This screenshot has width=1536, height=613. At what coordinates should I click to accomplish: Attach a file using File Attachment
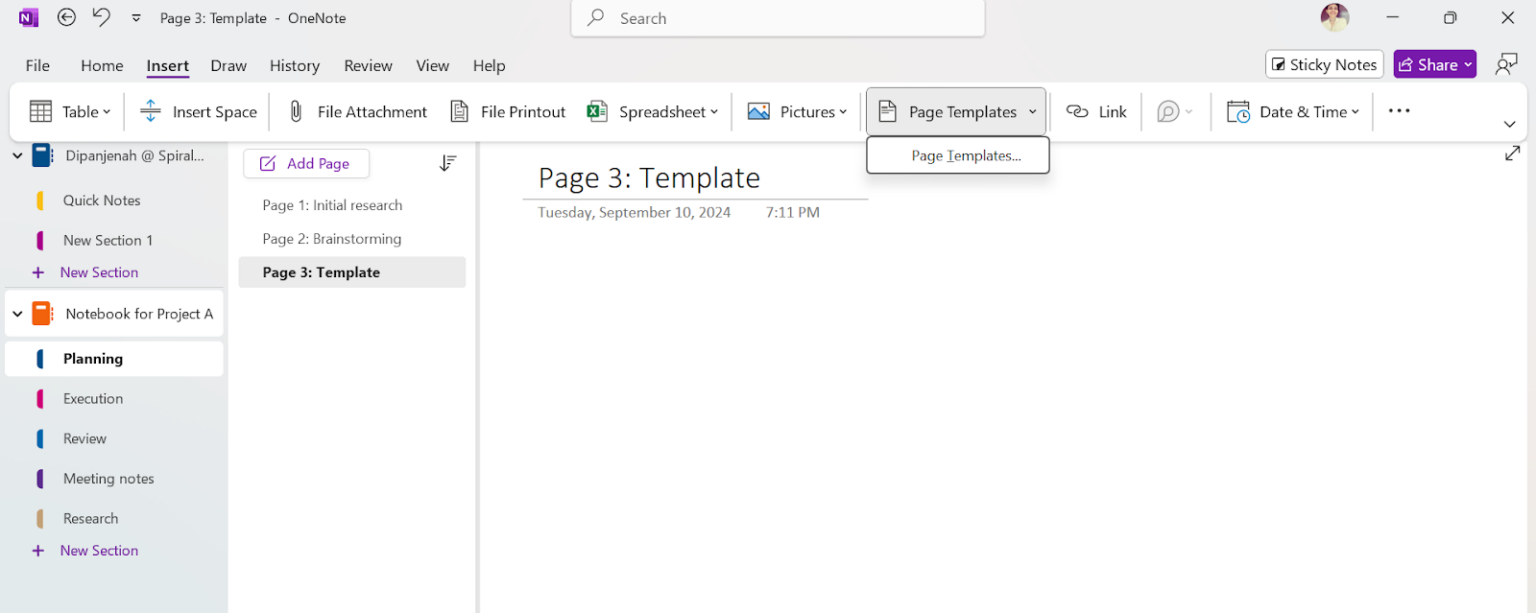(356, 111)
